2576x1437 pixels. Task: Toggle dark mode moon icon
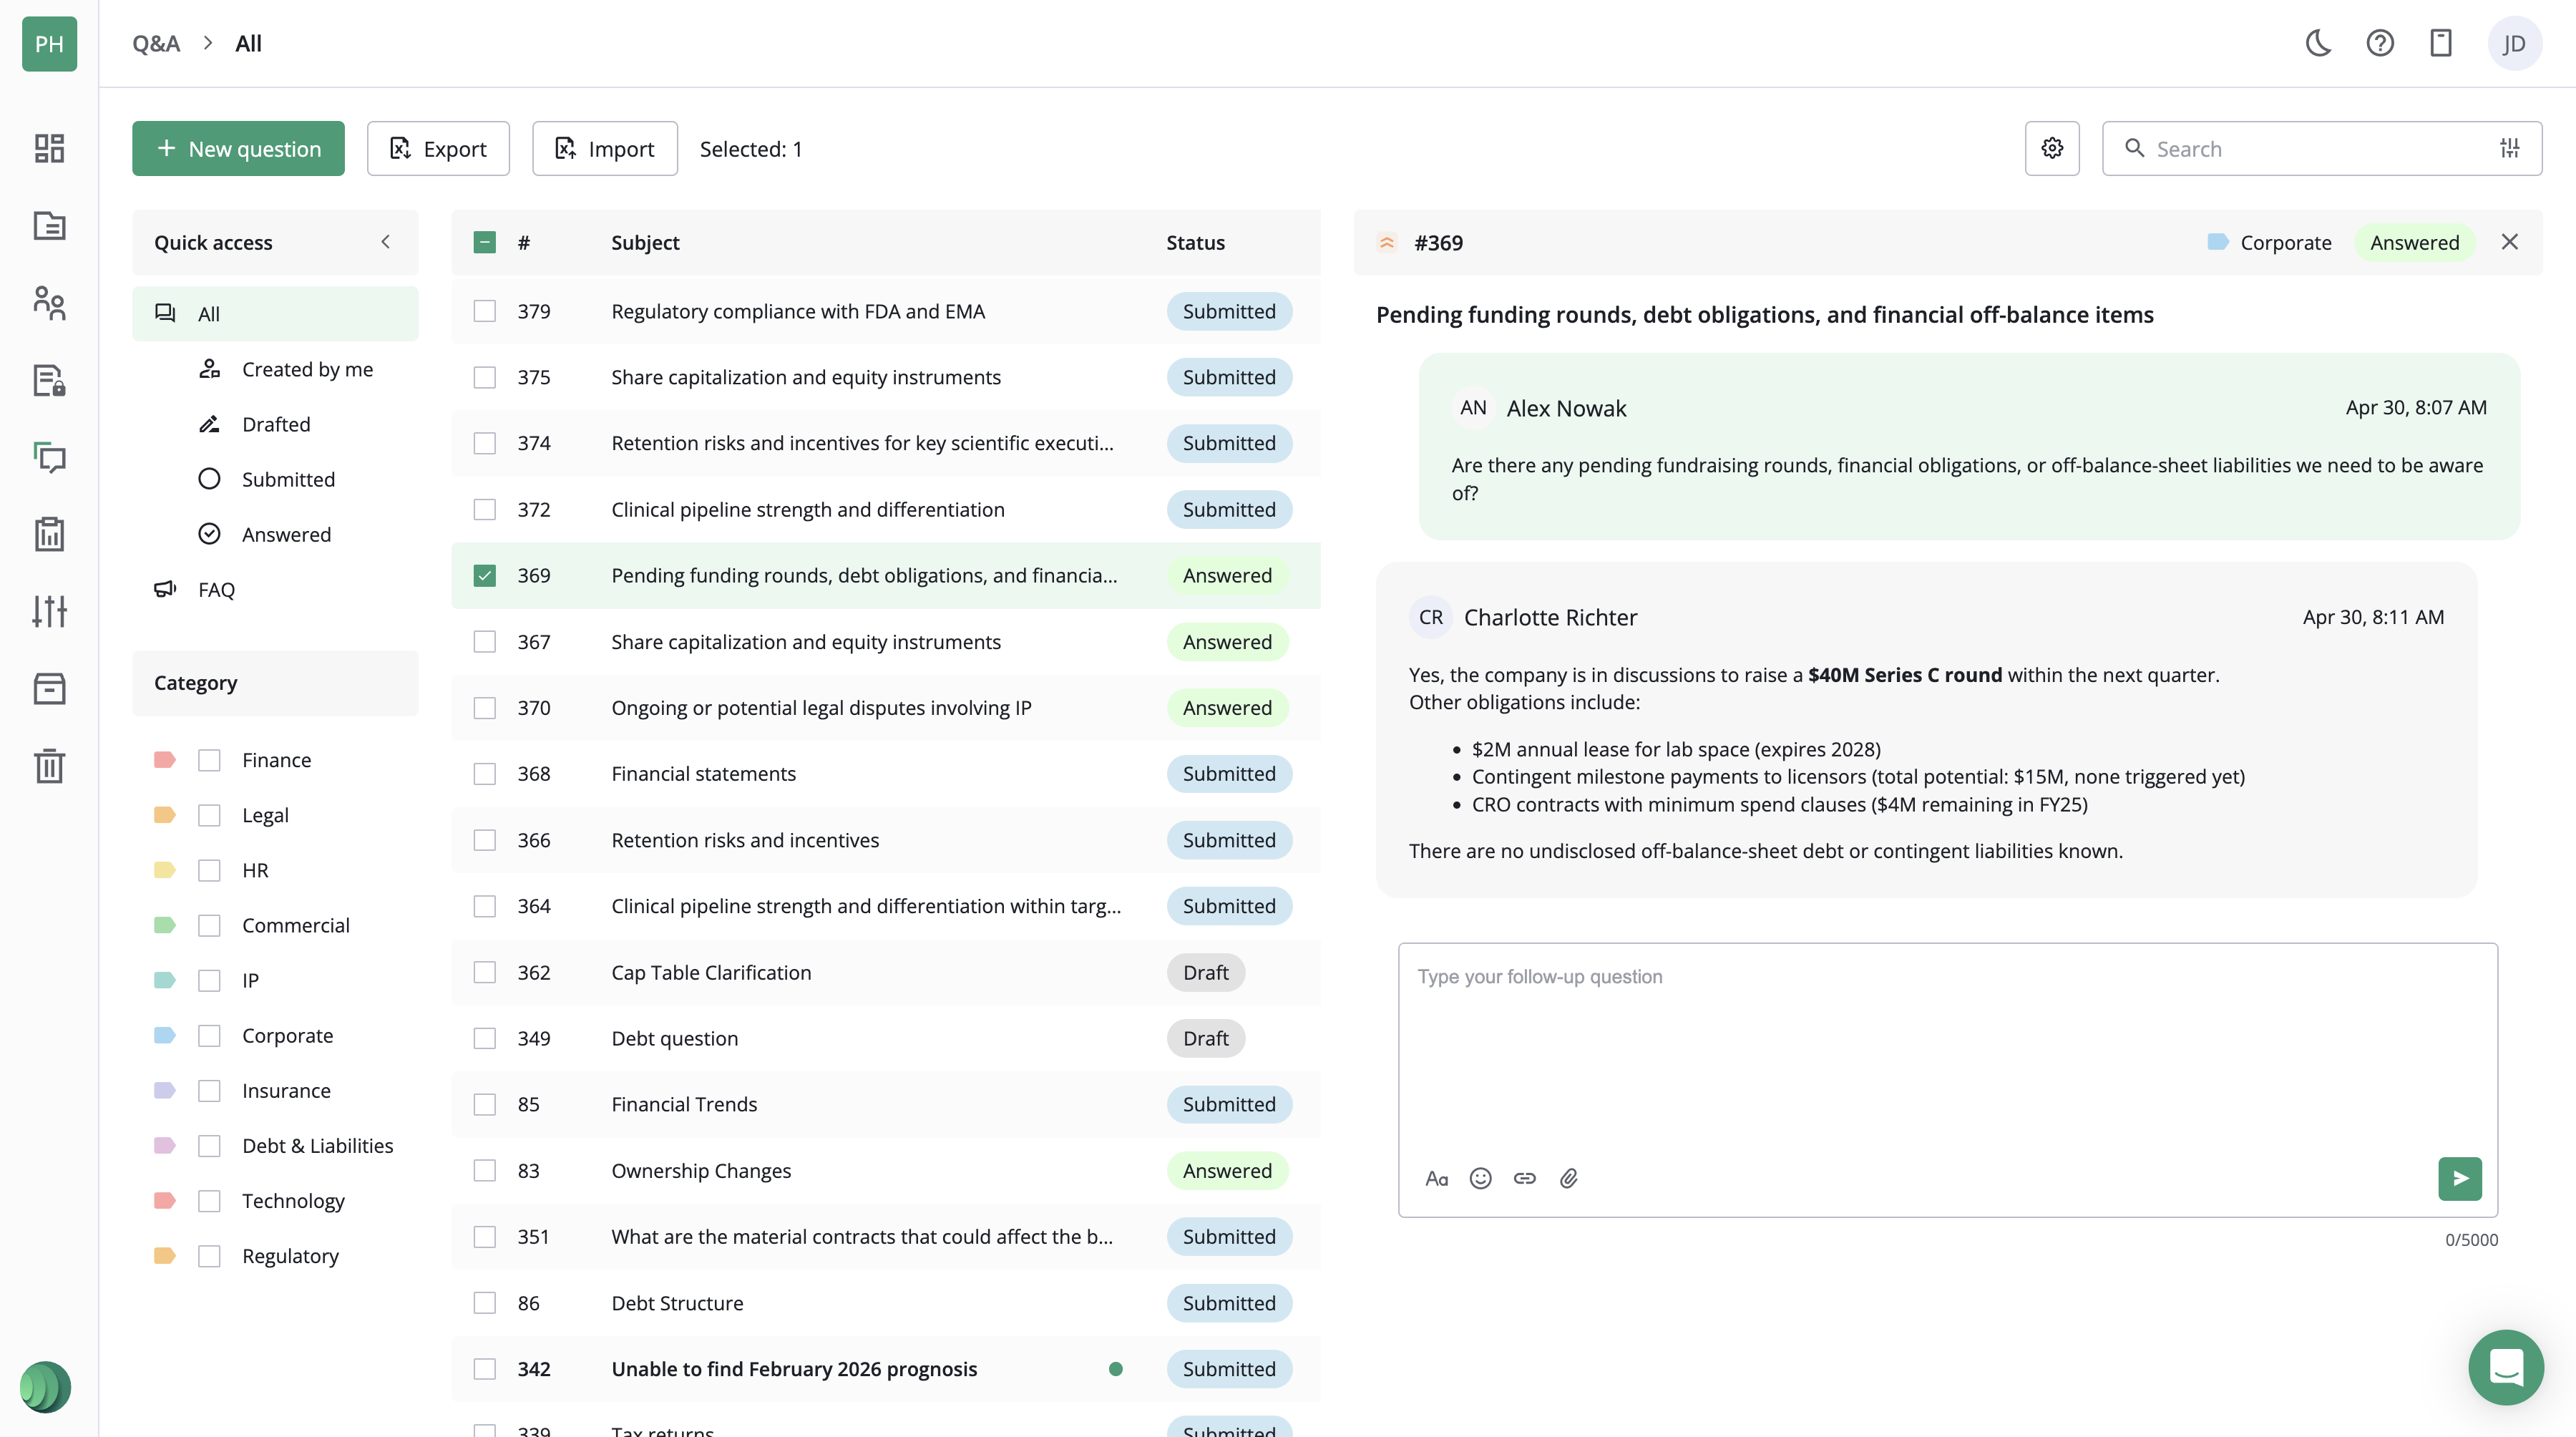(x=2318, y=43)
